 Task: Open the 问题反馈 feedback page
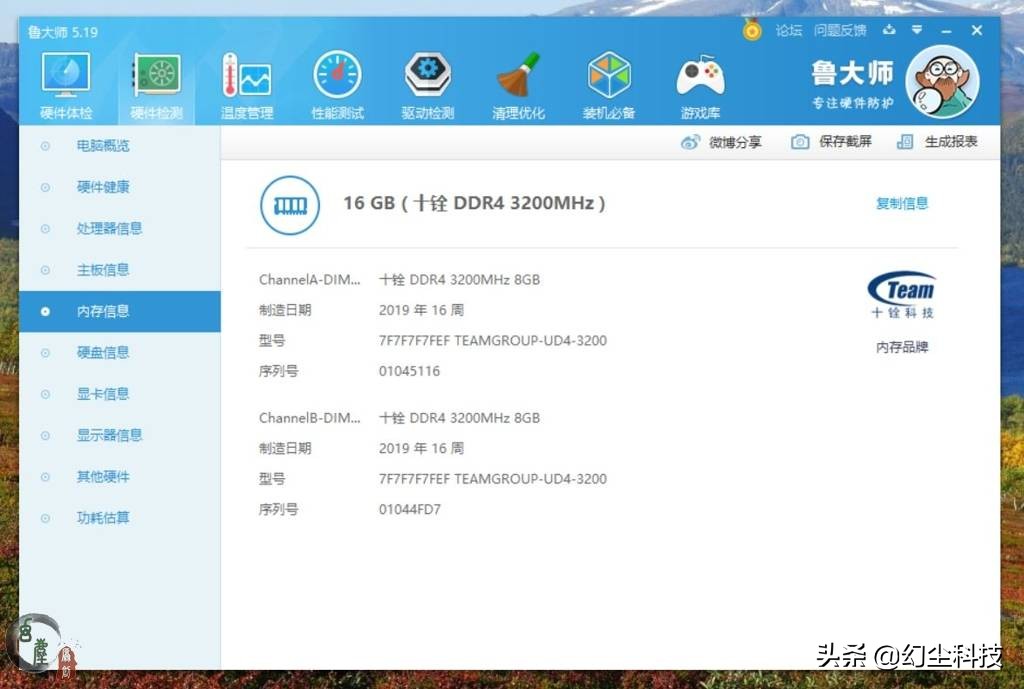coord(841,30)
